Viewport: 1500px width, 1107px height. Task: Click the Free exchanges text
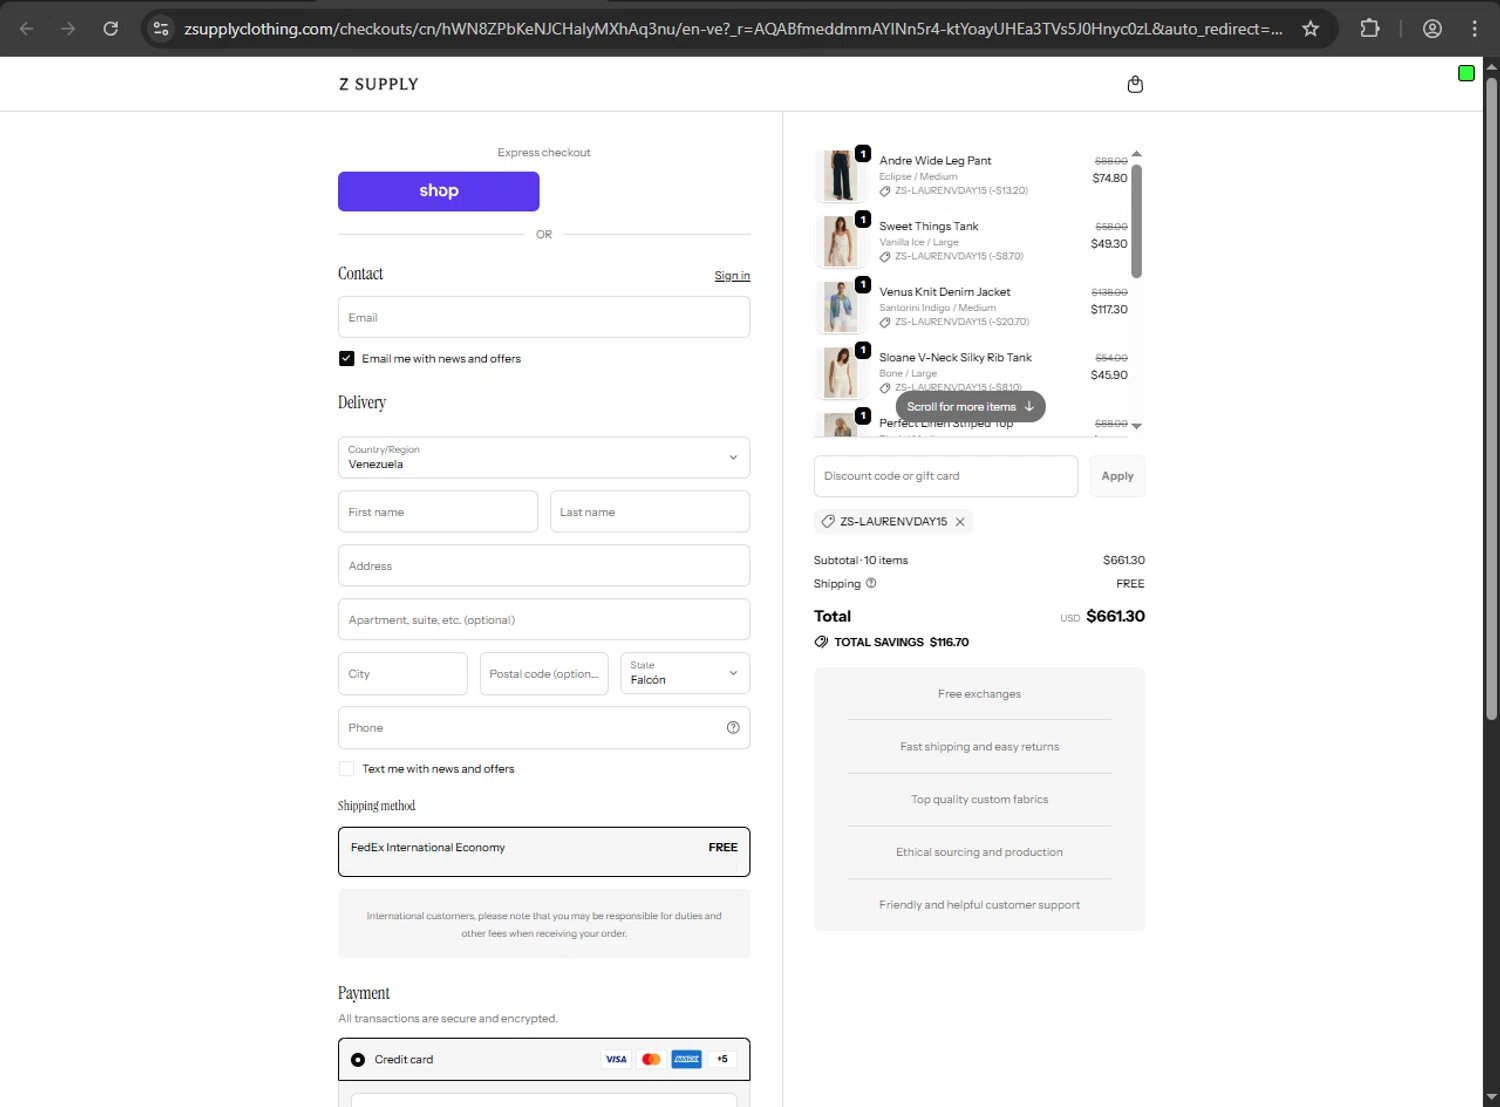tap(979, 694)
